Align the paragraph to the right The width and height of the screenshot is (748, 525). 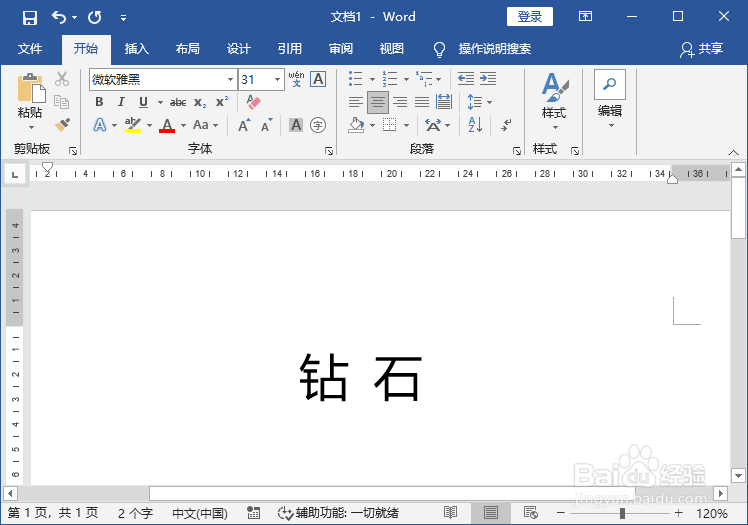400,102
